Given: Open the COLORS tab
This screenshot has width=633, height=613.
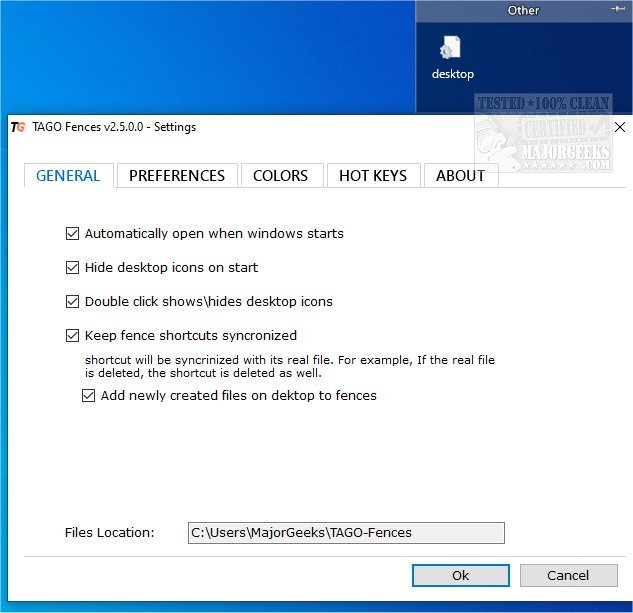Looking at the screenshot, I should tap(280, 176).
